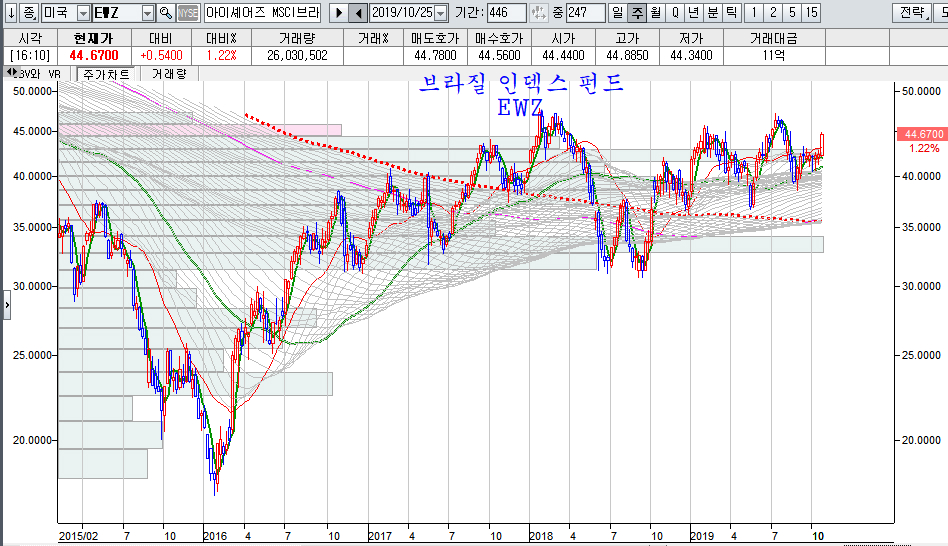Click the period input field showing 446

pos(506,13)
